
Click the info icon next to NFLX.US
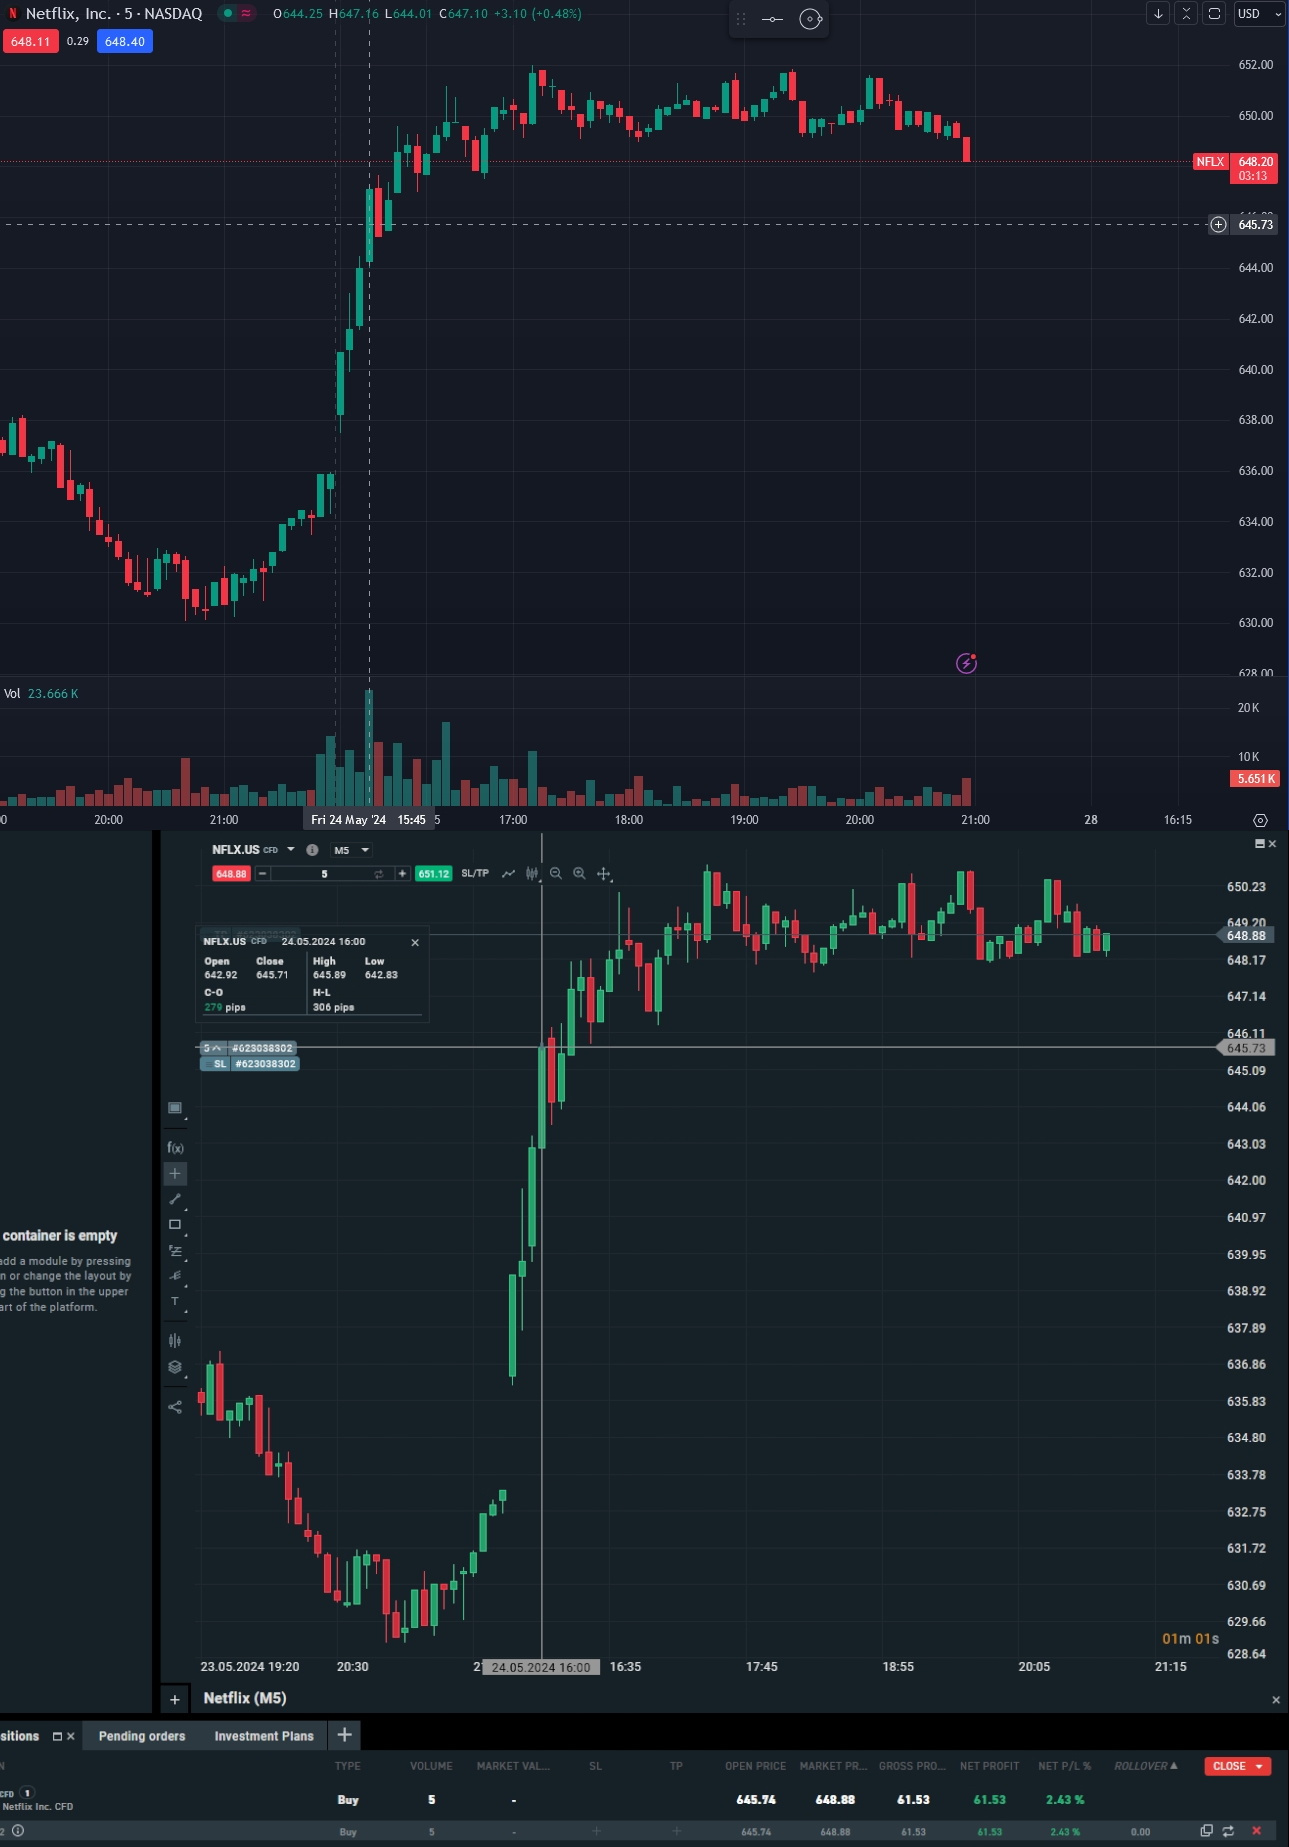tap(312, 850)
